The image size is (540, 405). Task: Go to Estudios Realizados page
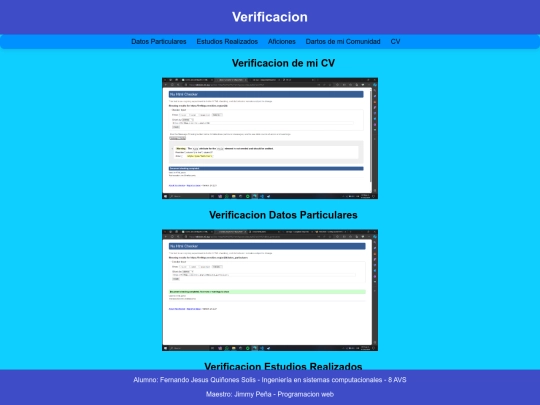coord(227,42)
